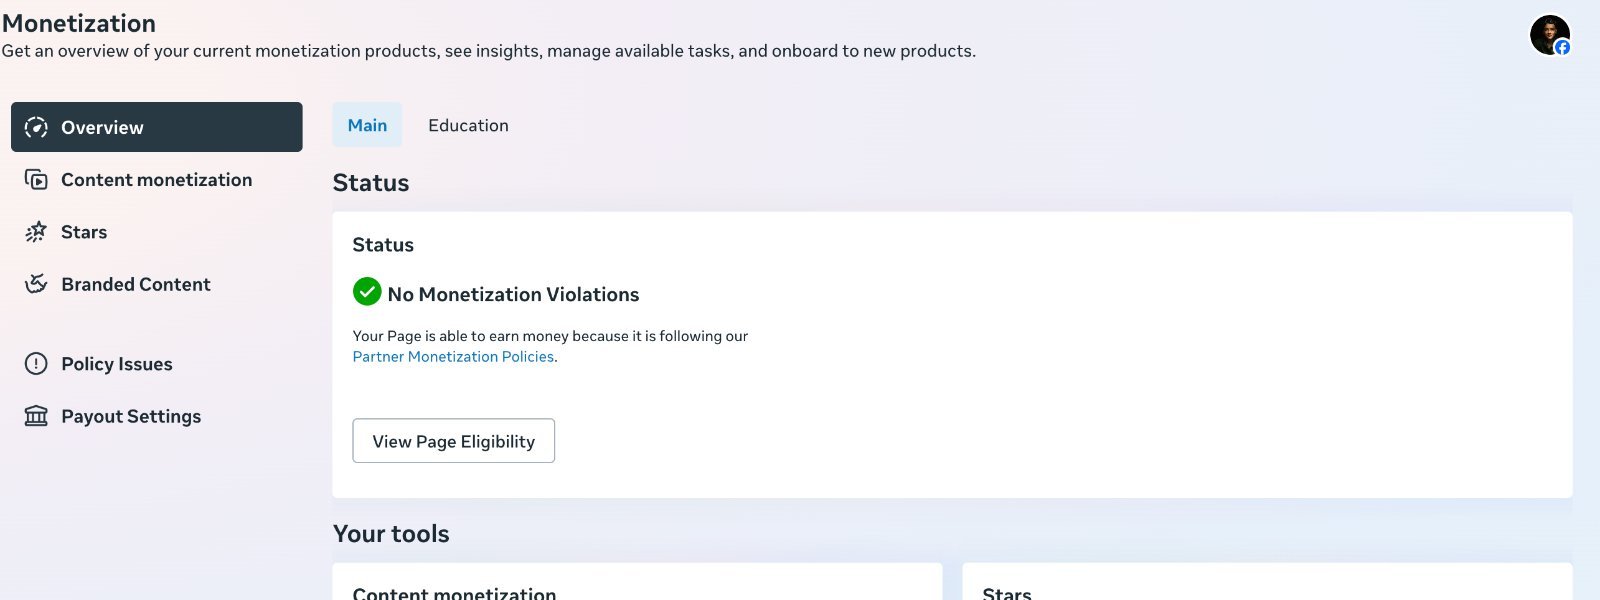Click the green checkmark status icon
Image resolution: width=1600 pixels, height=600 pixels.
367,292
